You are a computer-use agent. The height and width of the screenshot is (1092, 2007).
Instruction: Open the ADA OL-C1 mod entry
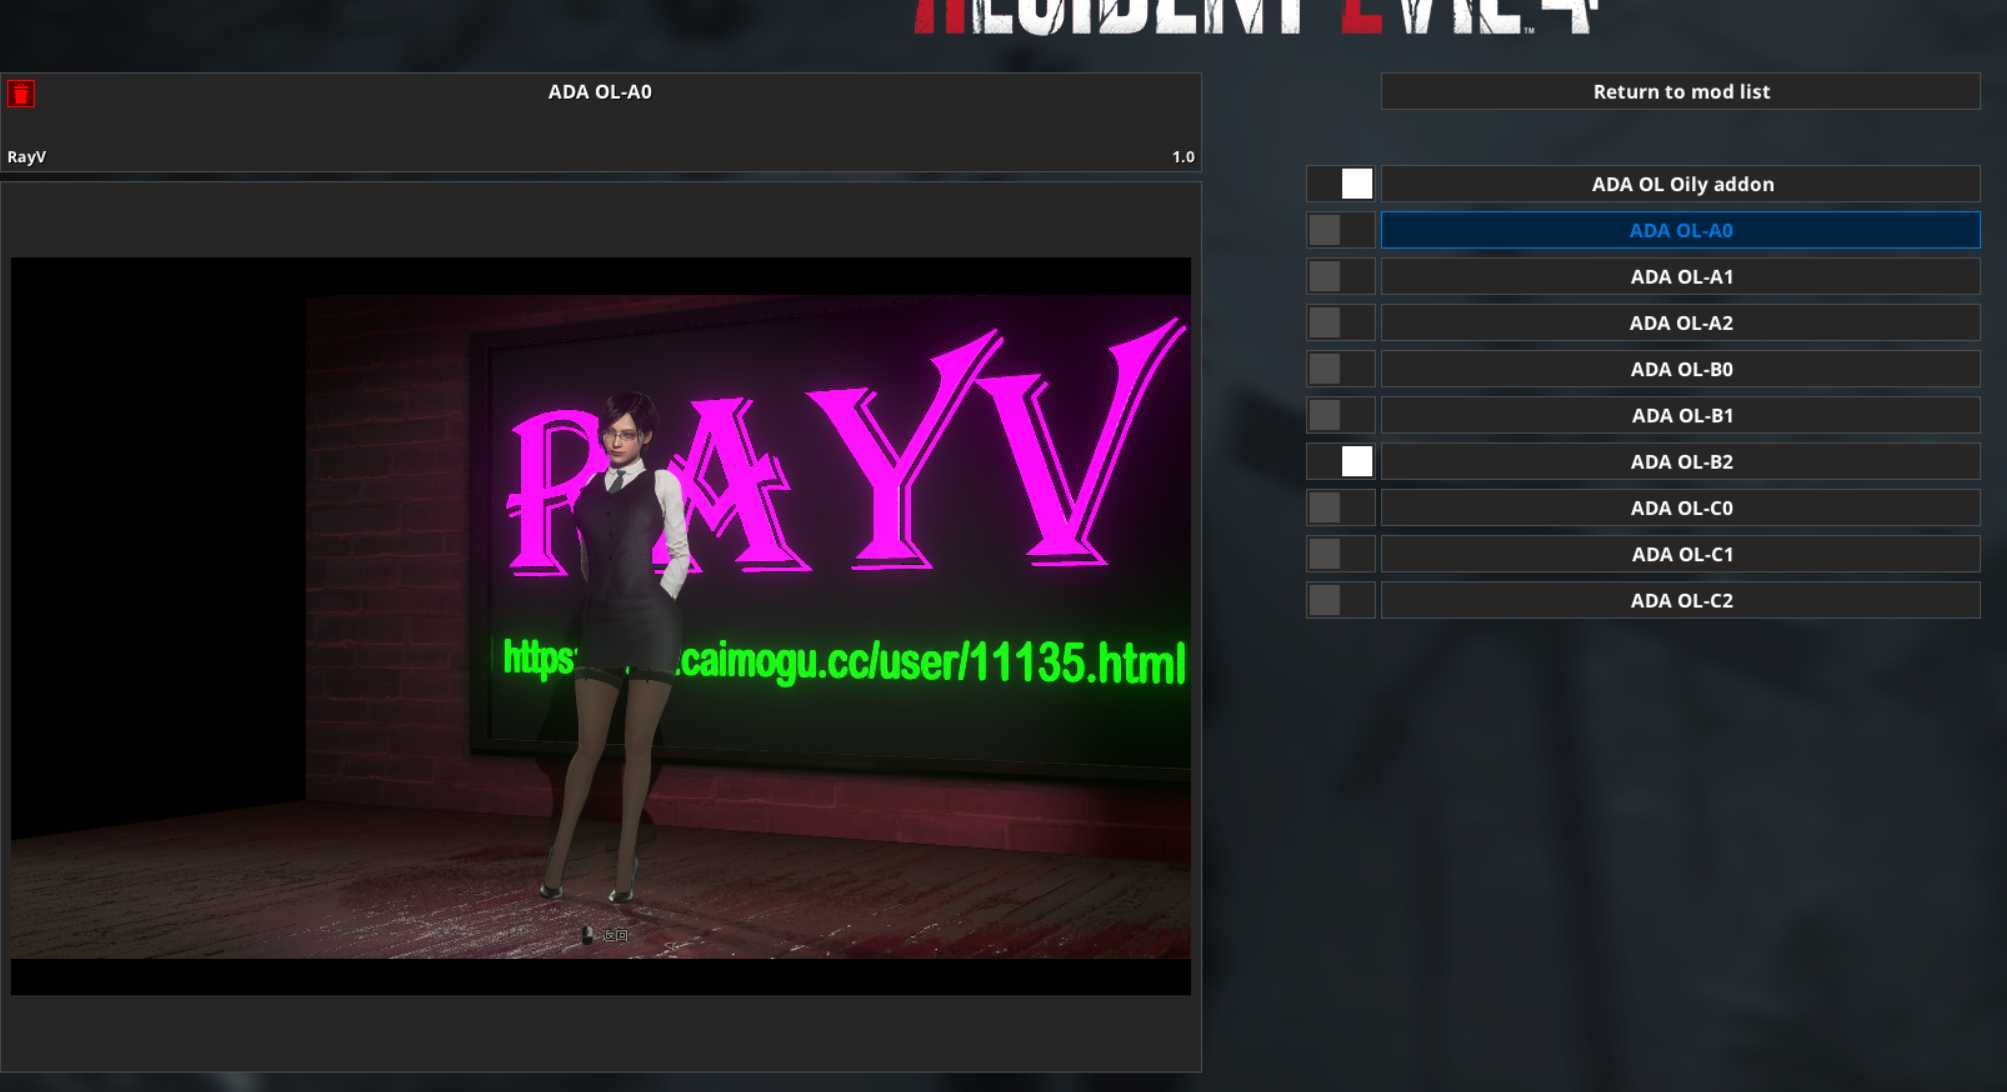[x=1680, y=554]
